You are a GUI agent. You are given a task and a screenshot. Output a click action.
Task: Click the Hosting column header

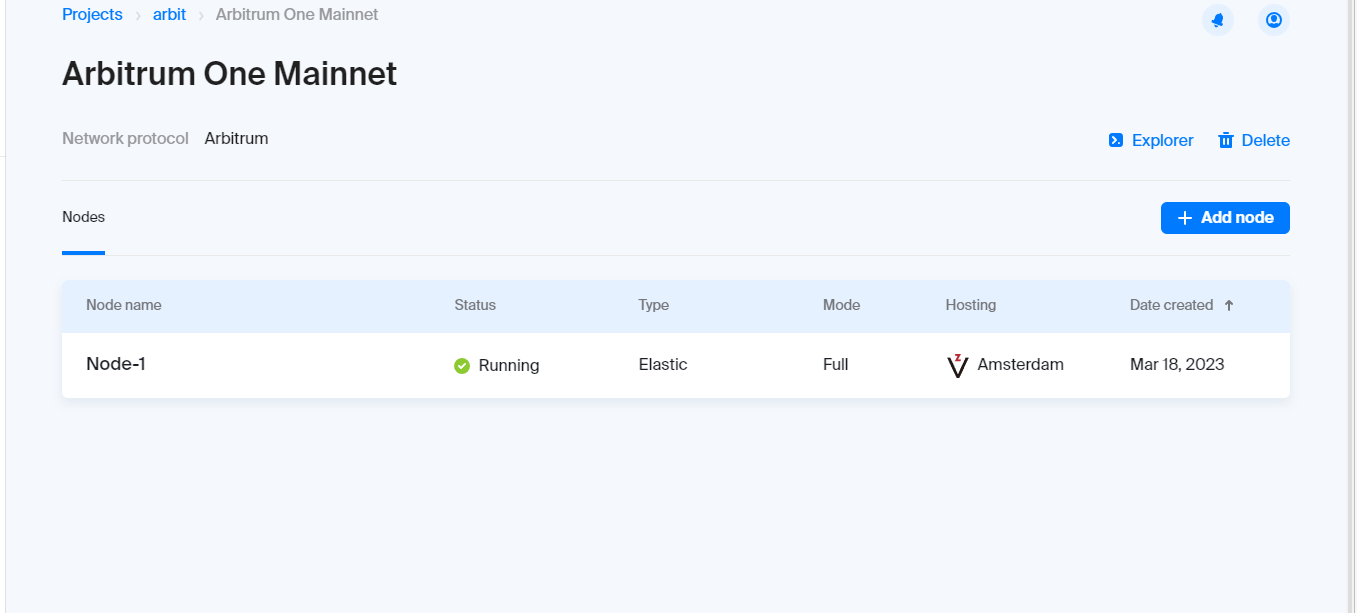point(971,305)
